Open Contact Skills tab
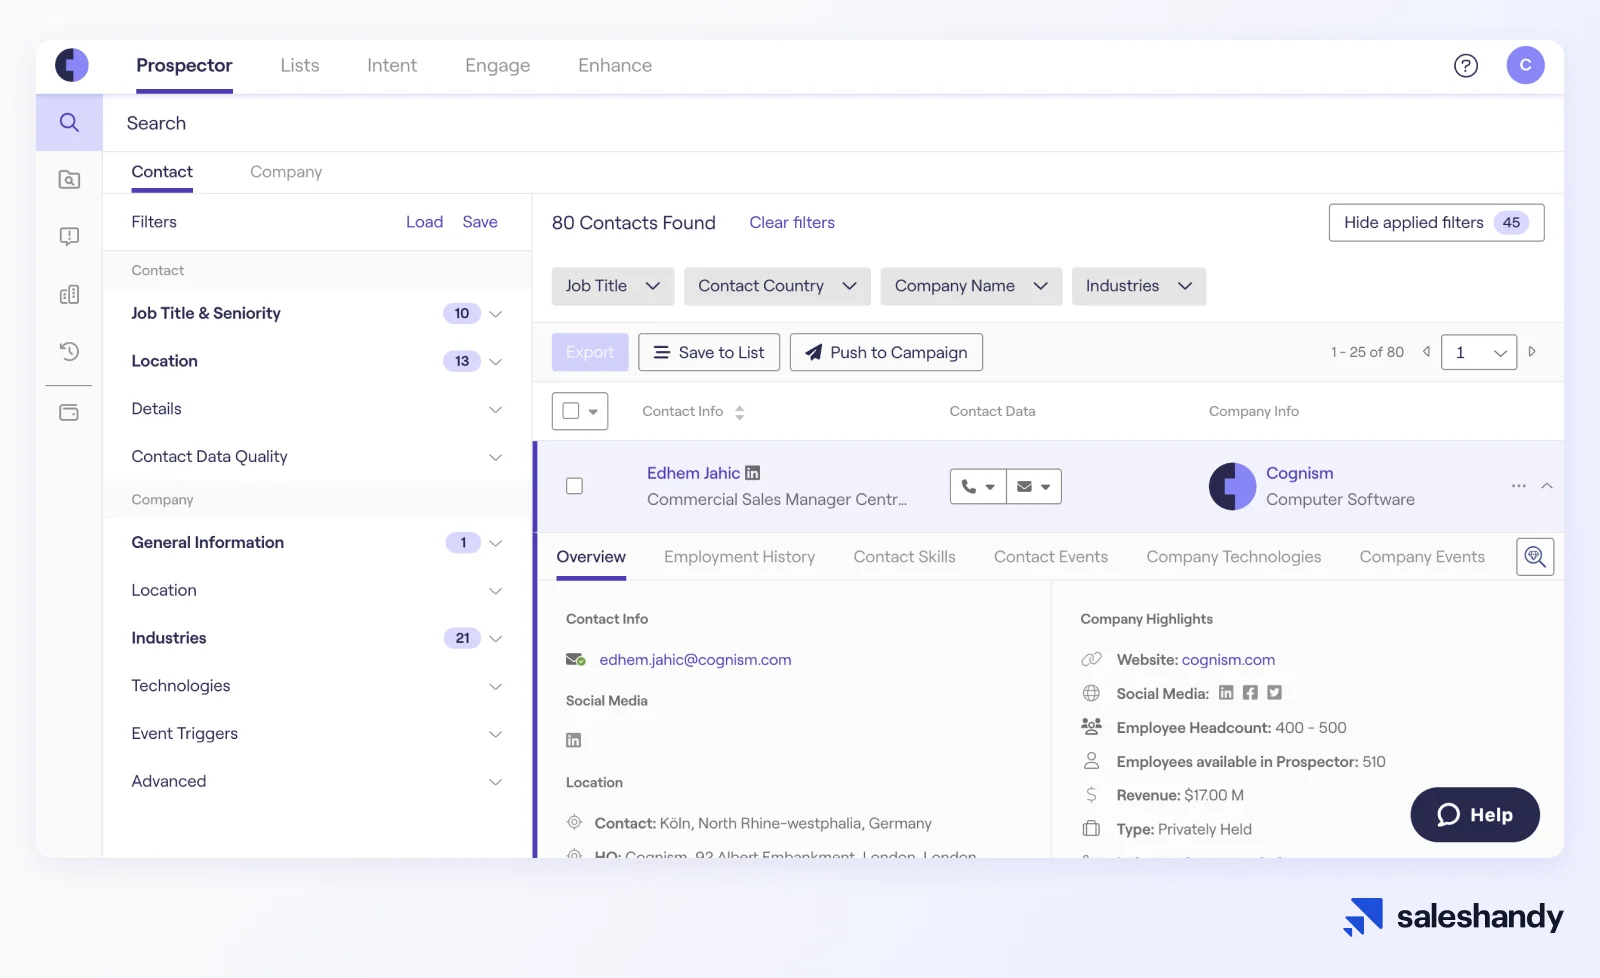This screenshot has height=978, width=1600. 904,557
